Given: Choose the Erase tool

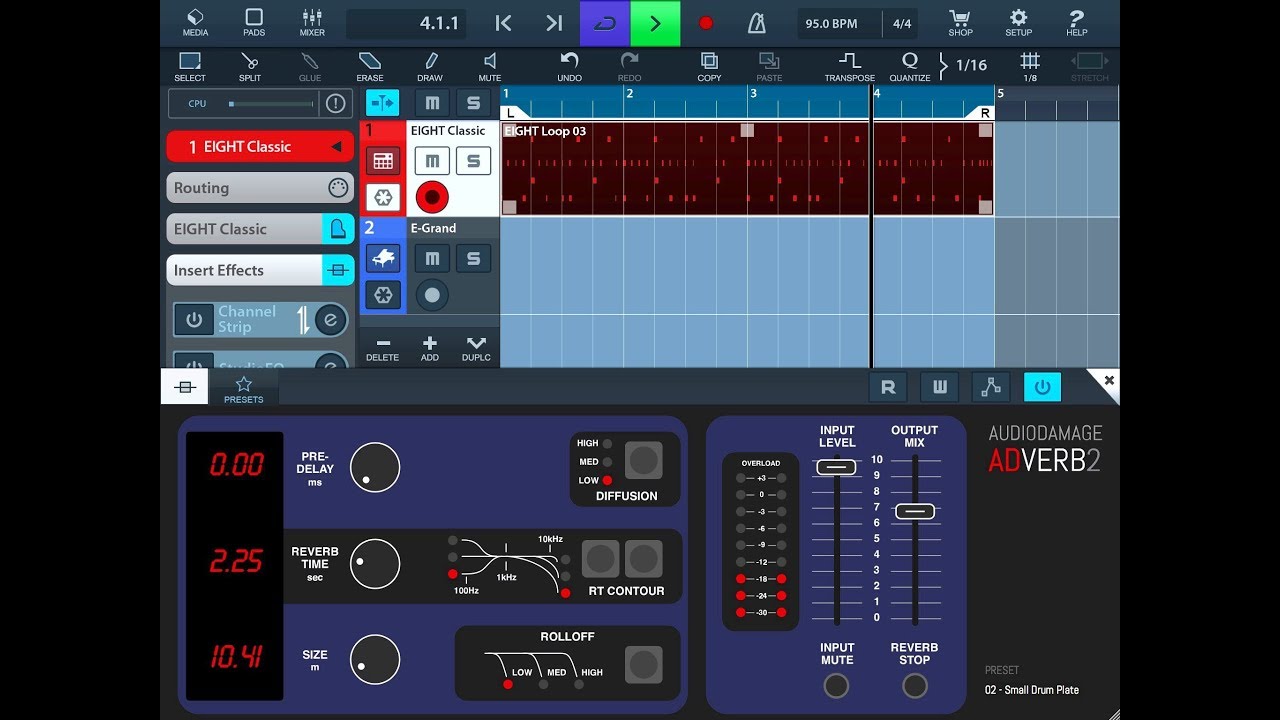Looking at the screenshot, I should 370,67.
